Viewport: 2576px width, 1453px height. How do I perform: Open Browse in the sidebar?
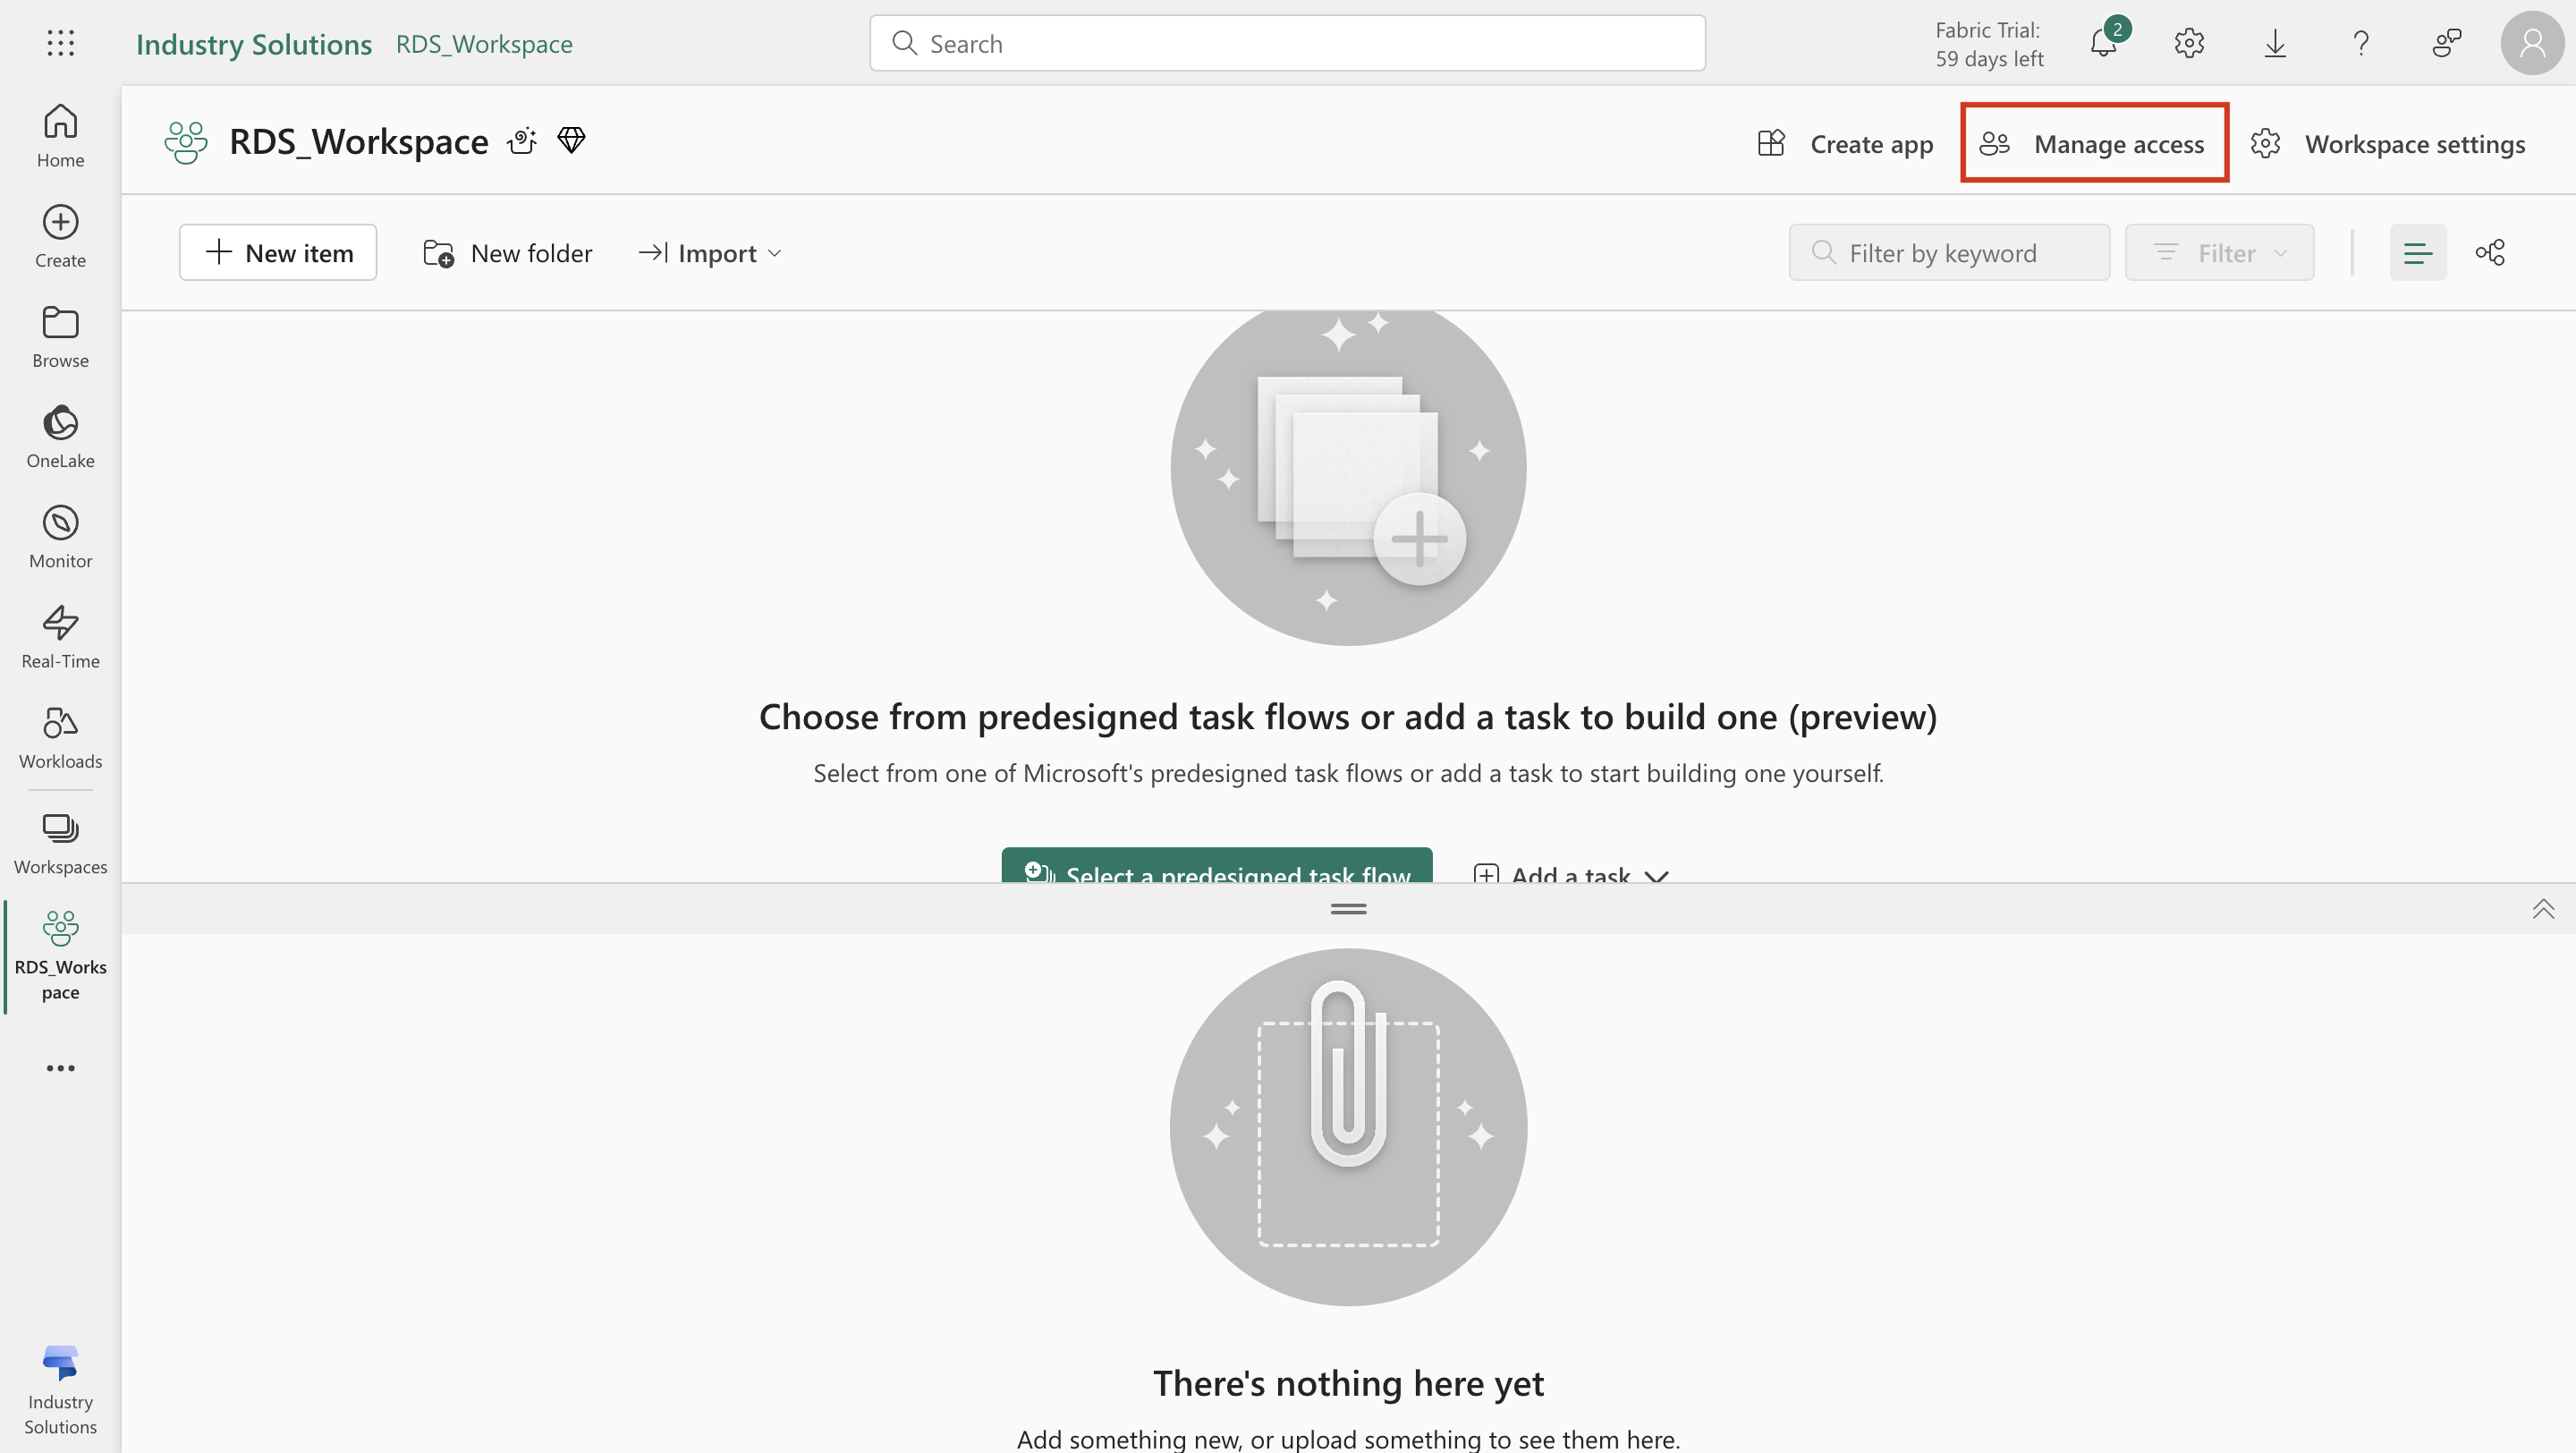tap(60, 337)
